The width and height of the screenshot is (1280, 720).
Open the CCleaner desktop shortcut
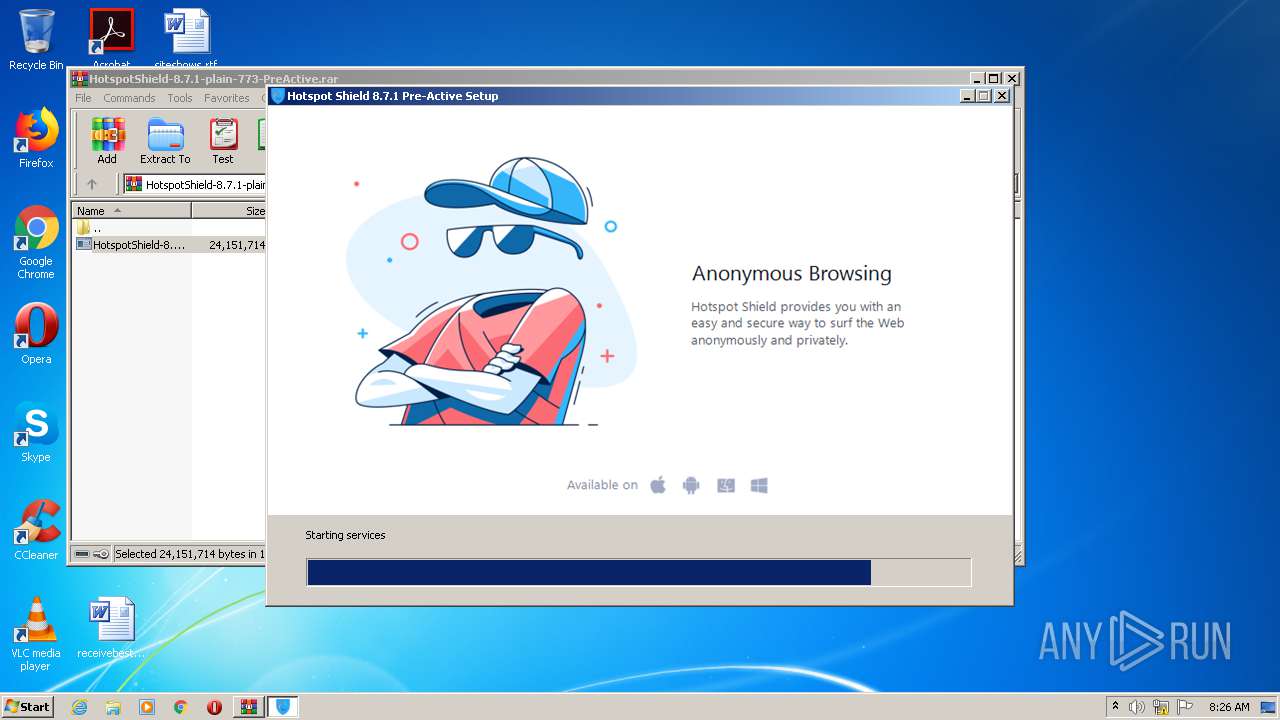(36, 530)
